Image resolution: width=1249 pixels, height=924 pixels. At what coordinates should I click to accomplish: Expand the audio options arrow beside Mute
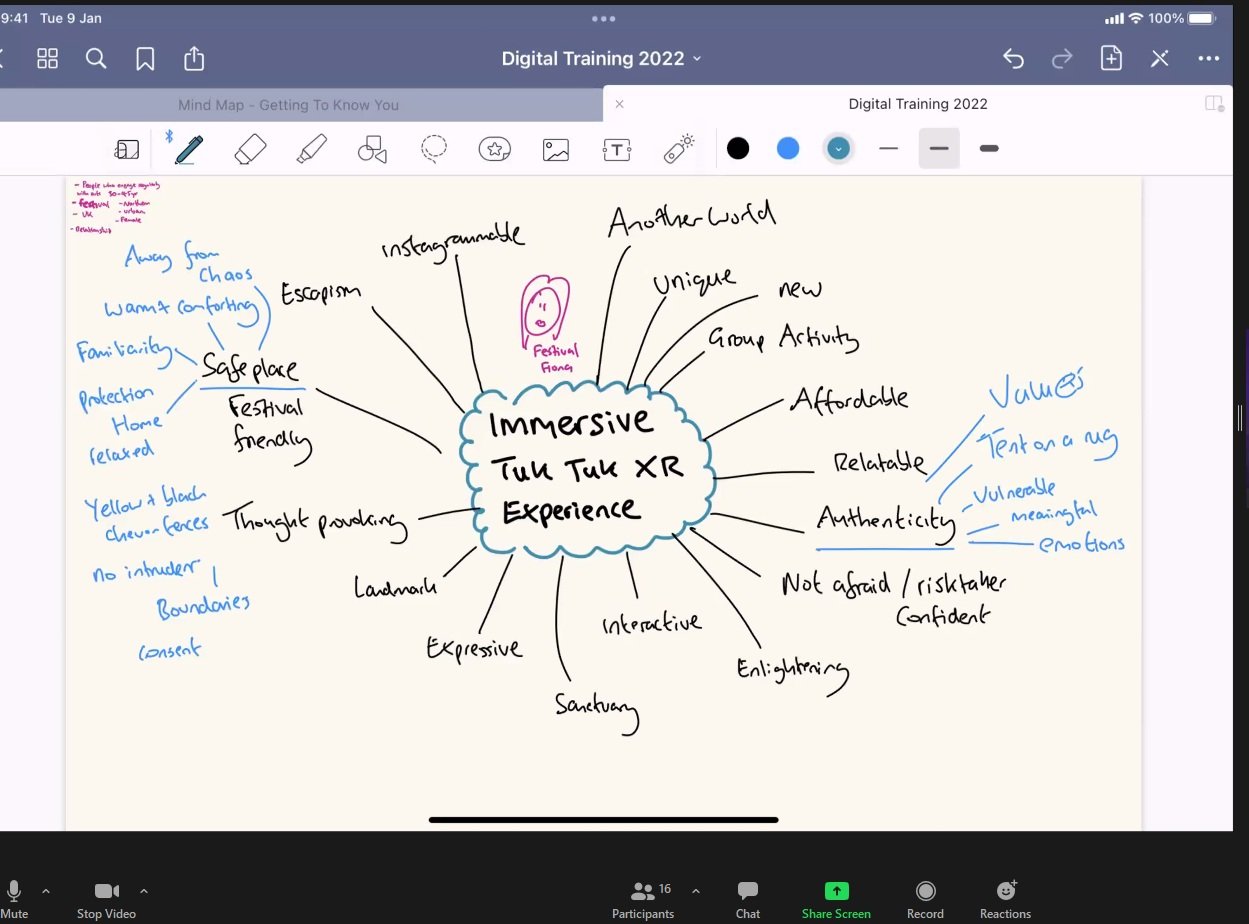click(45, 890)
